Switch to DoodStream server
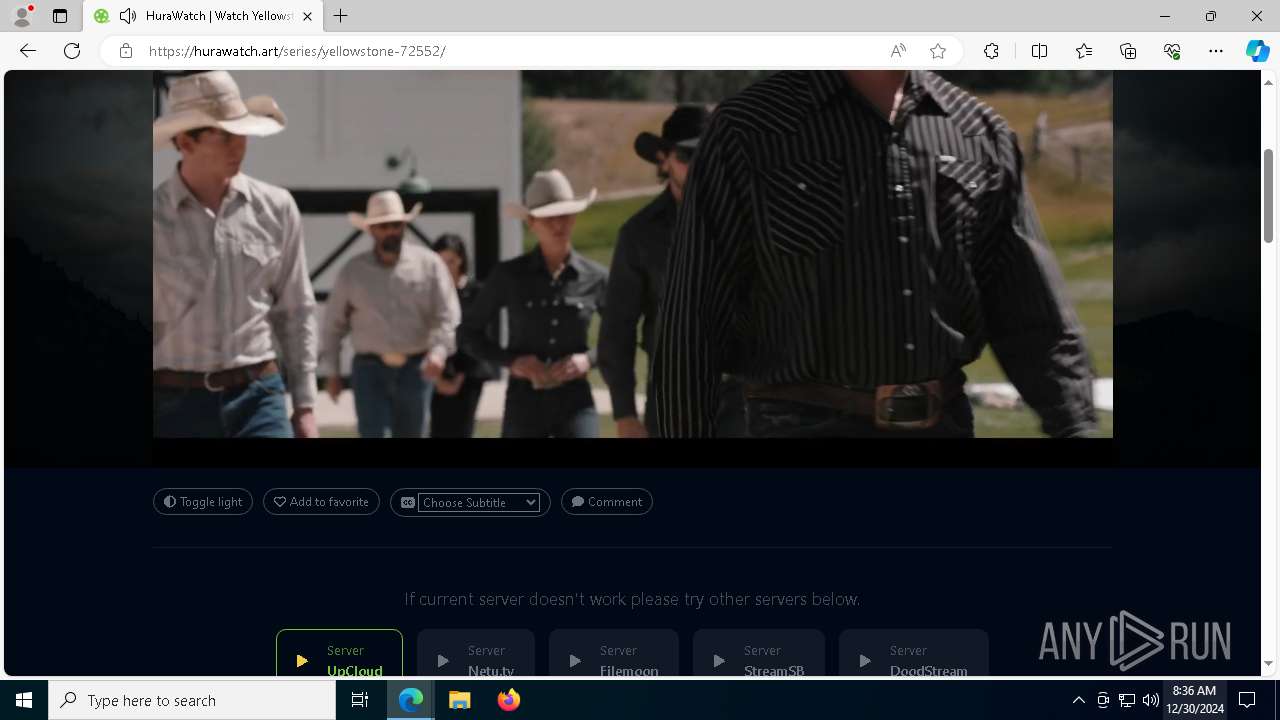This screenshot has width=1280, height=720. point(914,654)
